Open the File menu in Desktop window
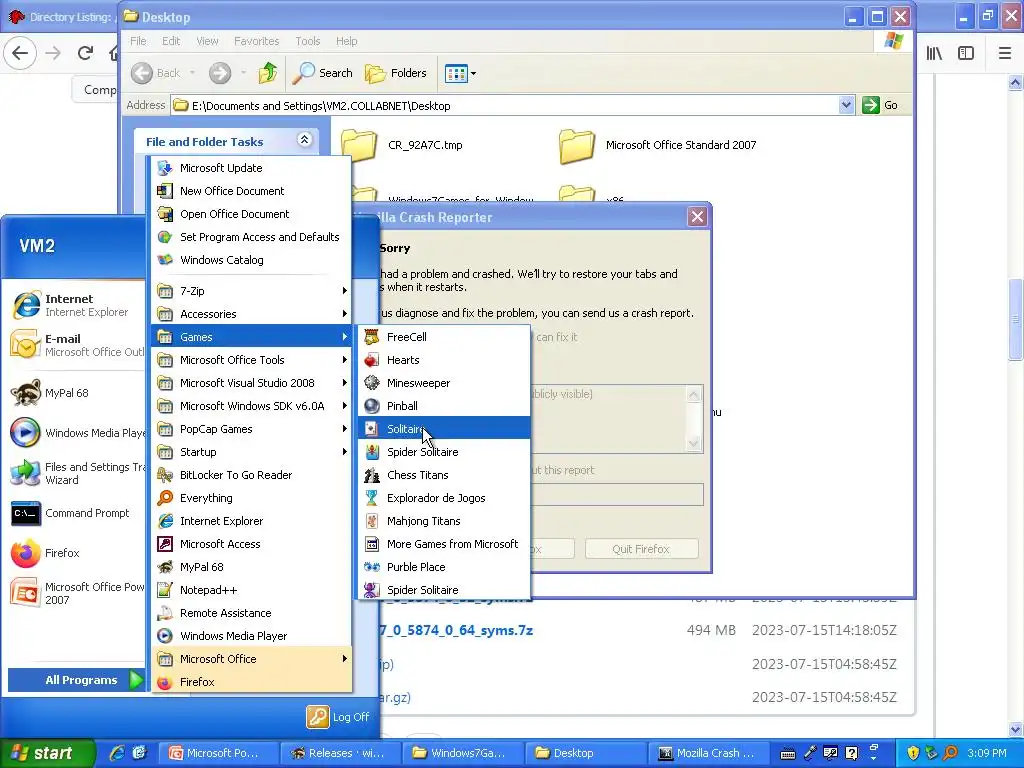The image size is (1024, 768). (x=138, y=41)
